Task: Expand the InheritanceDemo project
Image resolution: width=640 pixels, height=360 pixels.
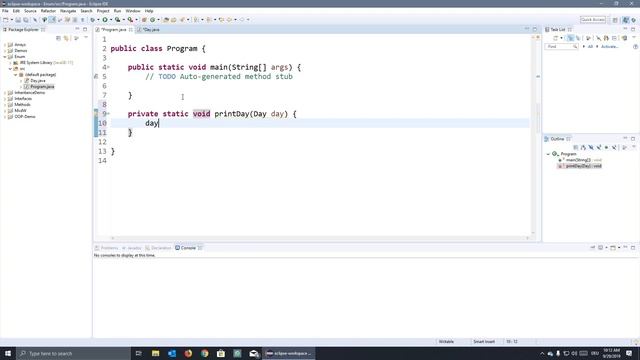Action: click(x=5, y=93)
